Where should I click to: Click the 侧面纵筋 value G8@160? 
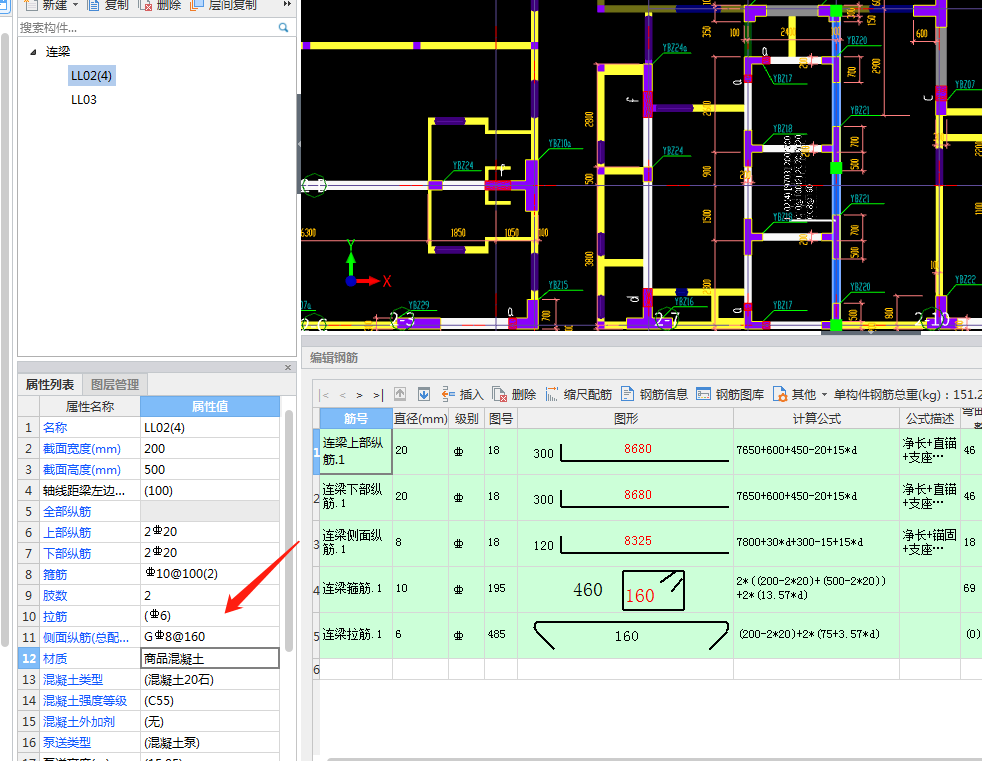click(210, 637)
